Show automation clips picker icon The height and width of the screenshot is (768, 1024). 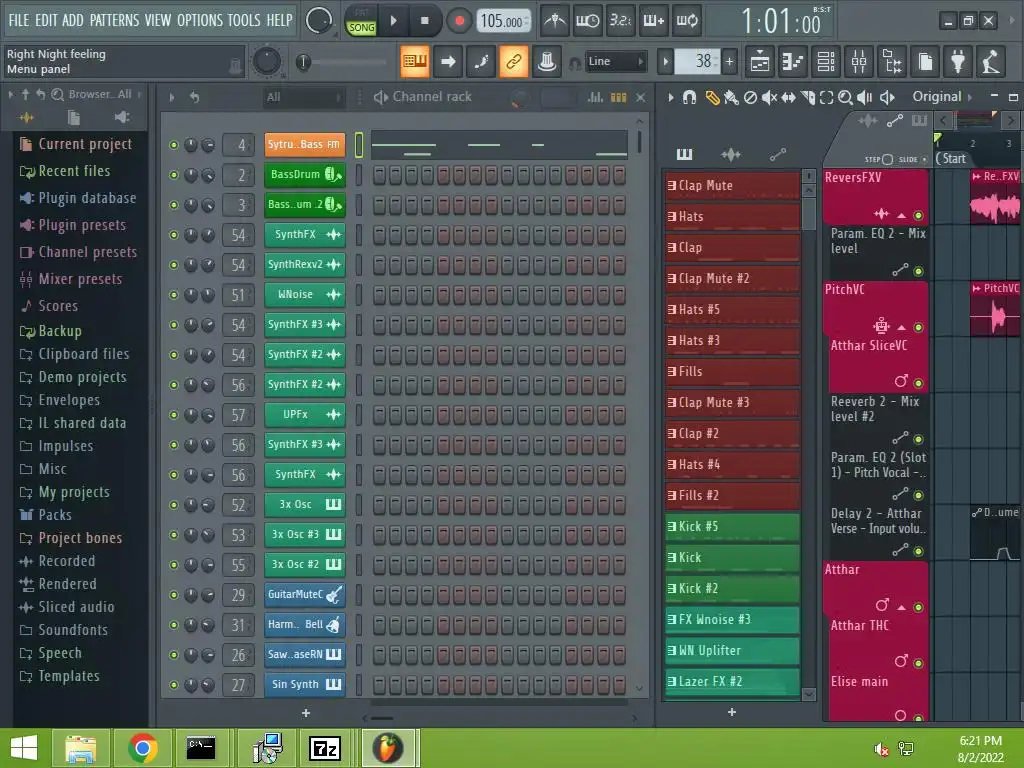[777, 154]
